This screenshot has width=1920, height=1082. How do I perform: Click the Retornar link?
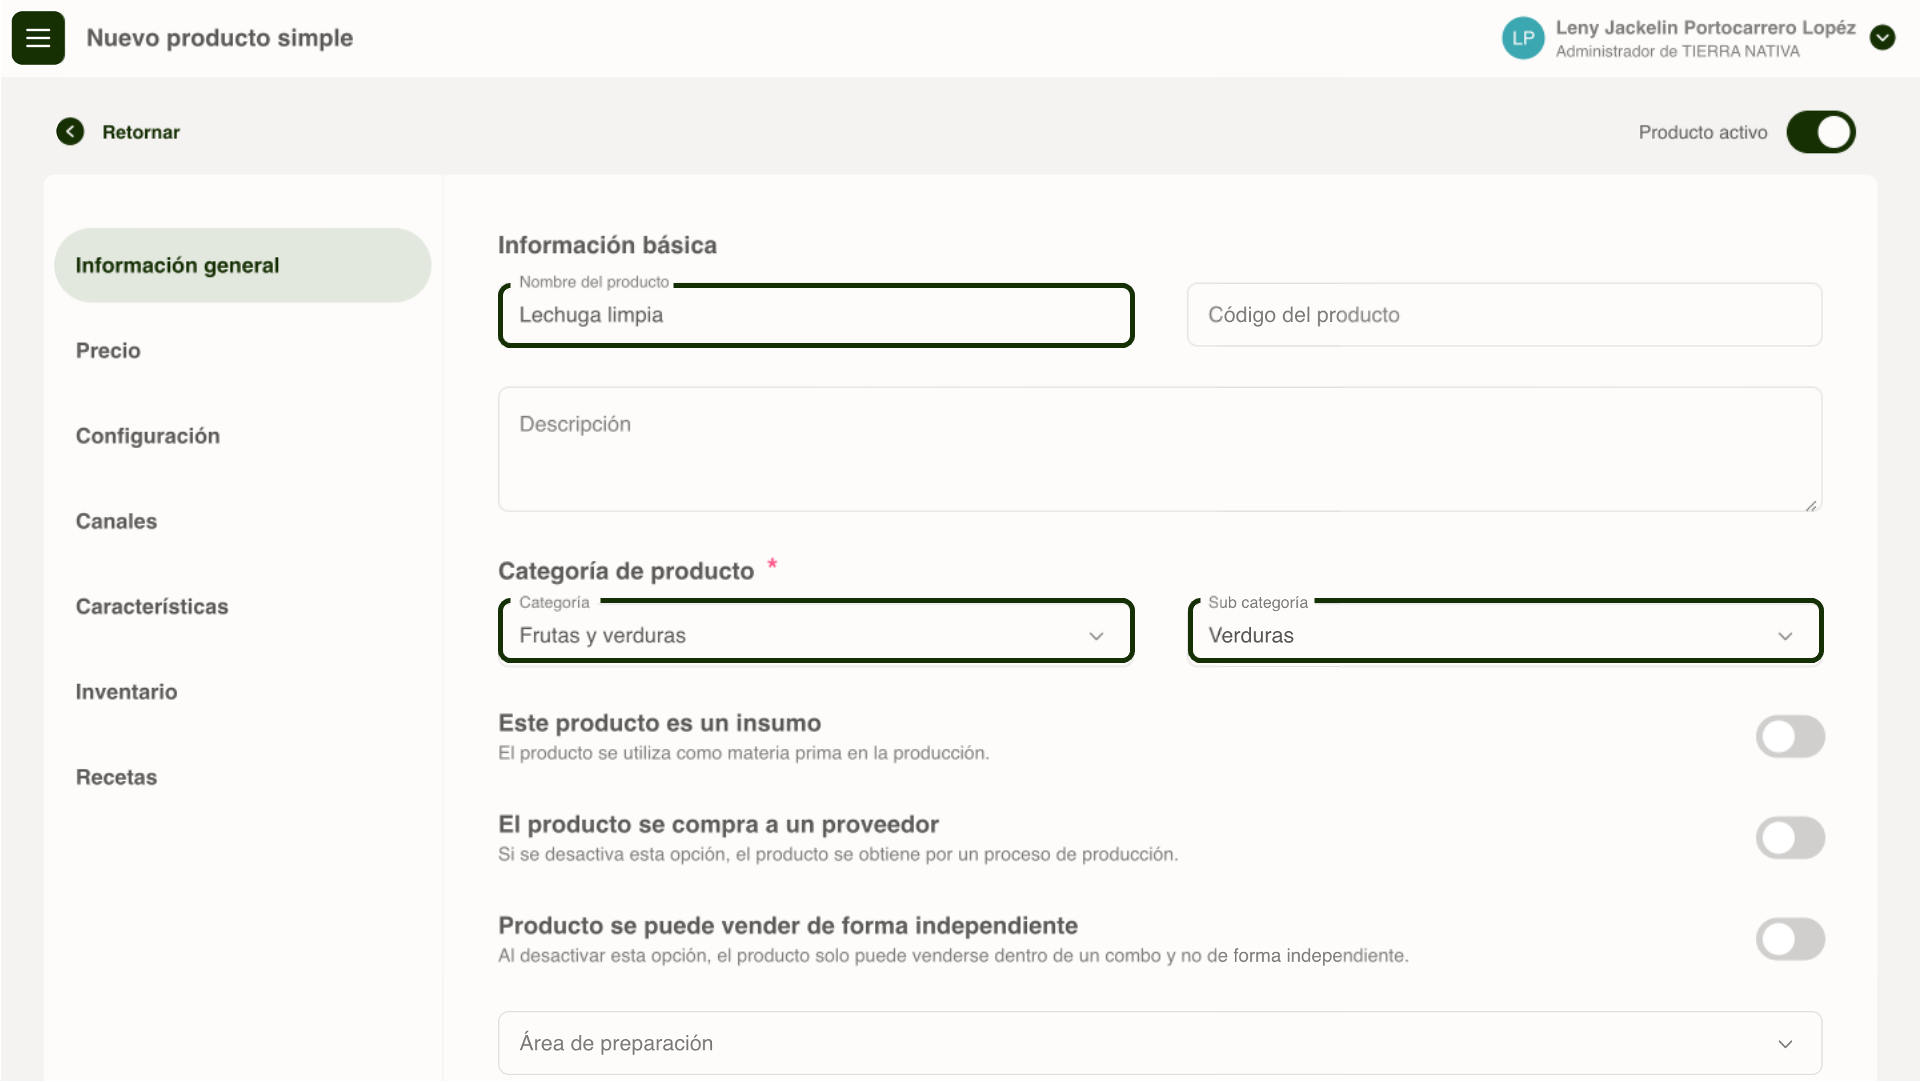tap(140, 132)
